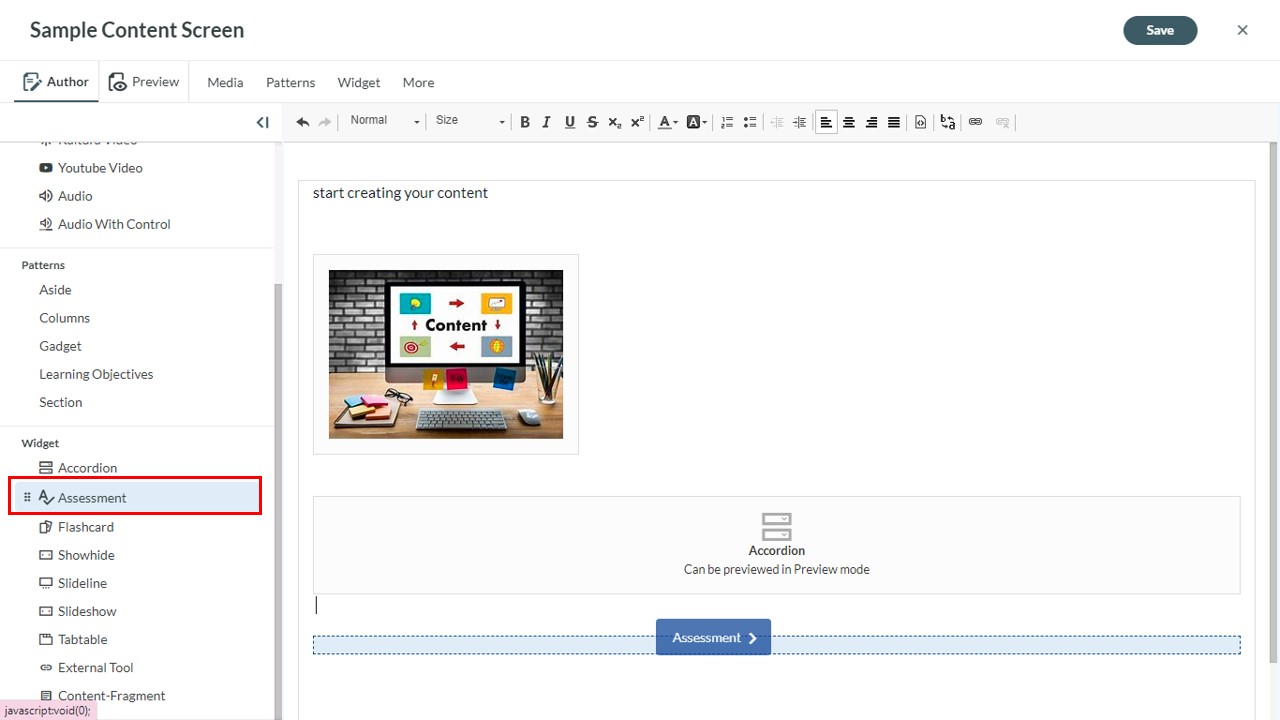1280x720 pixels.
Task: Click the Assessment widget icon in sidebar
Action: 46,497
